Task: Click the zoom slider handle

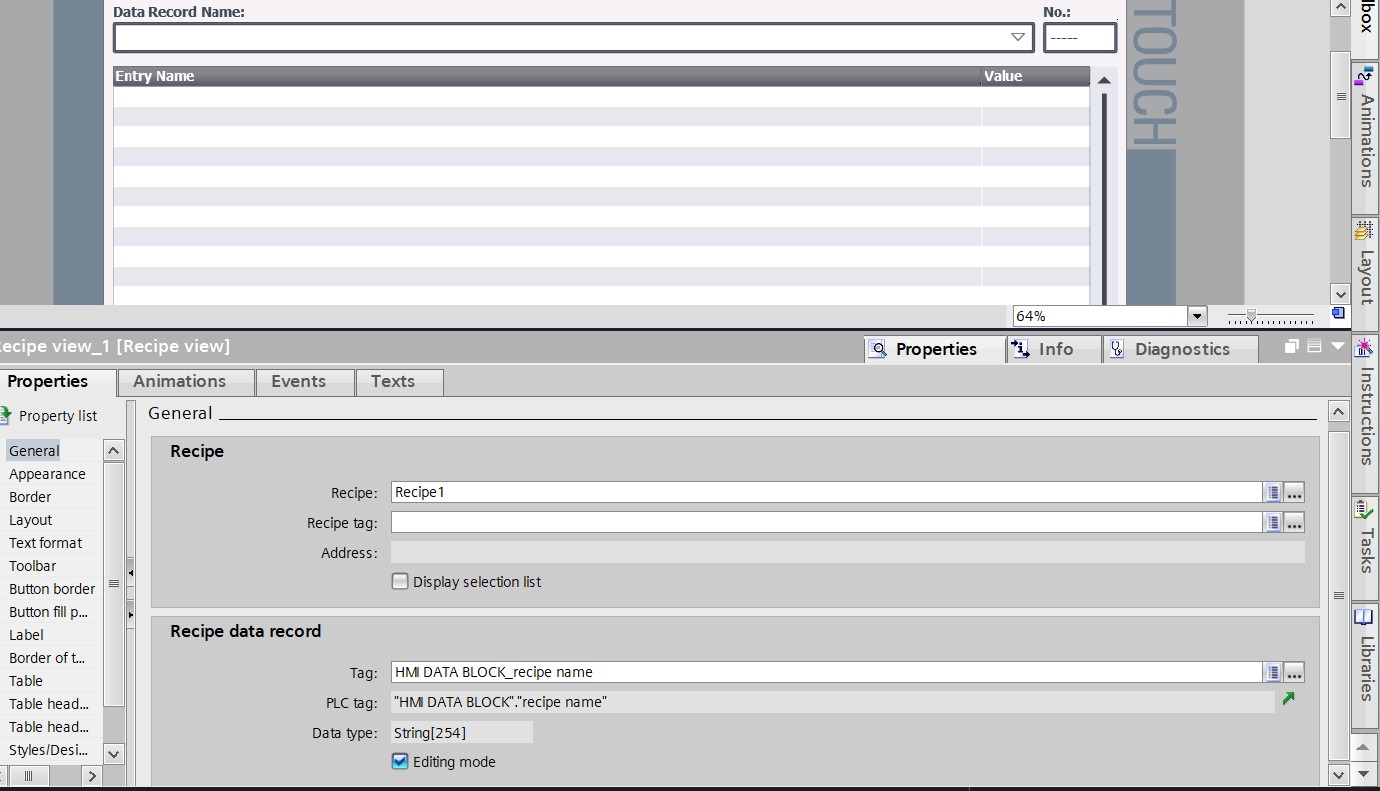Action: coord(1250,316)
